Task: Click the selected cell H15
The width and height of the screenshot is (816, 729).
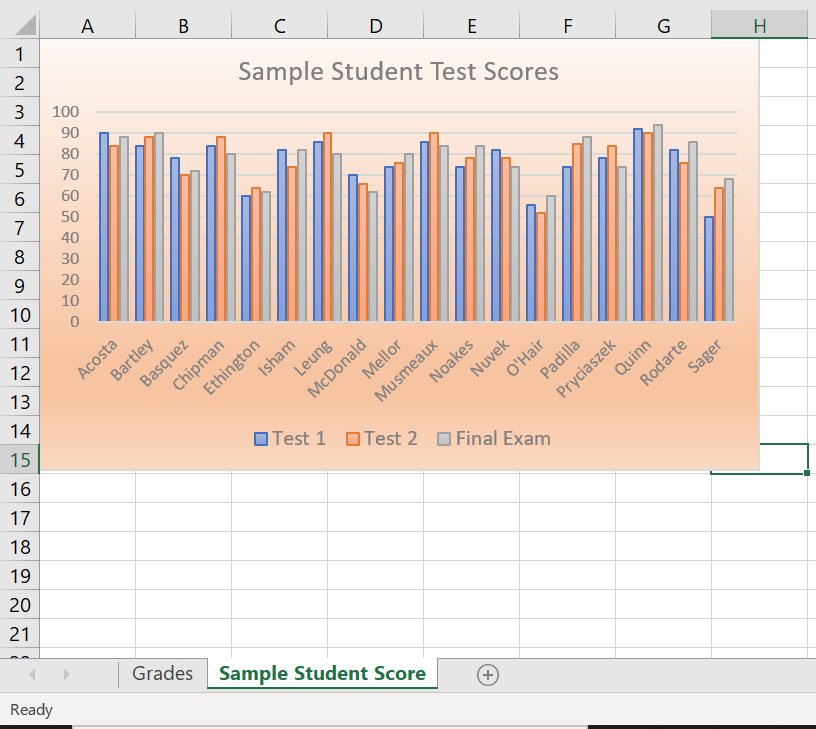Action: (784, 458)
